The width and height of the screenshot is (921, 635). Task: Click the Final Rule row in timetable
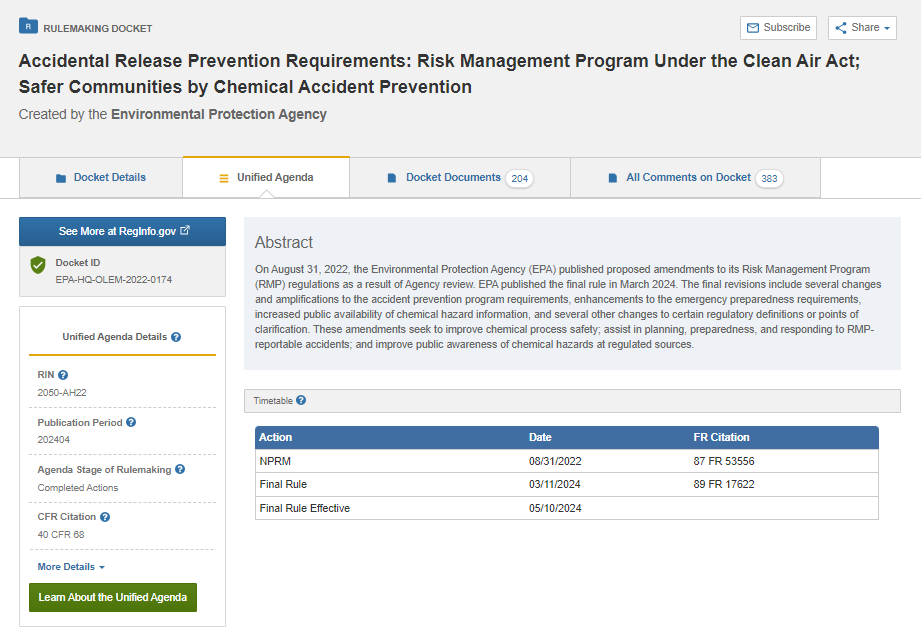click(x=566, y=484)
